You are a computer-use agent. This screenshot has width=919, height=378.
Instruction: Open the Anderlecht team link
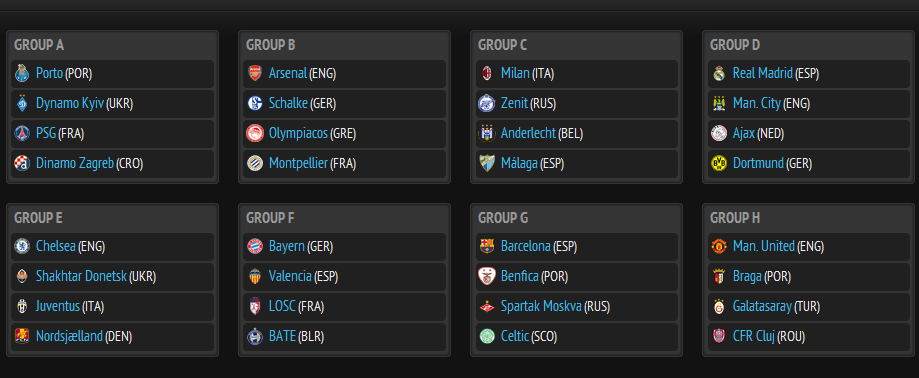click(x=528, y=133)
